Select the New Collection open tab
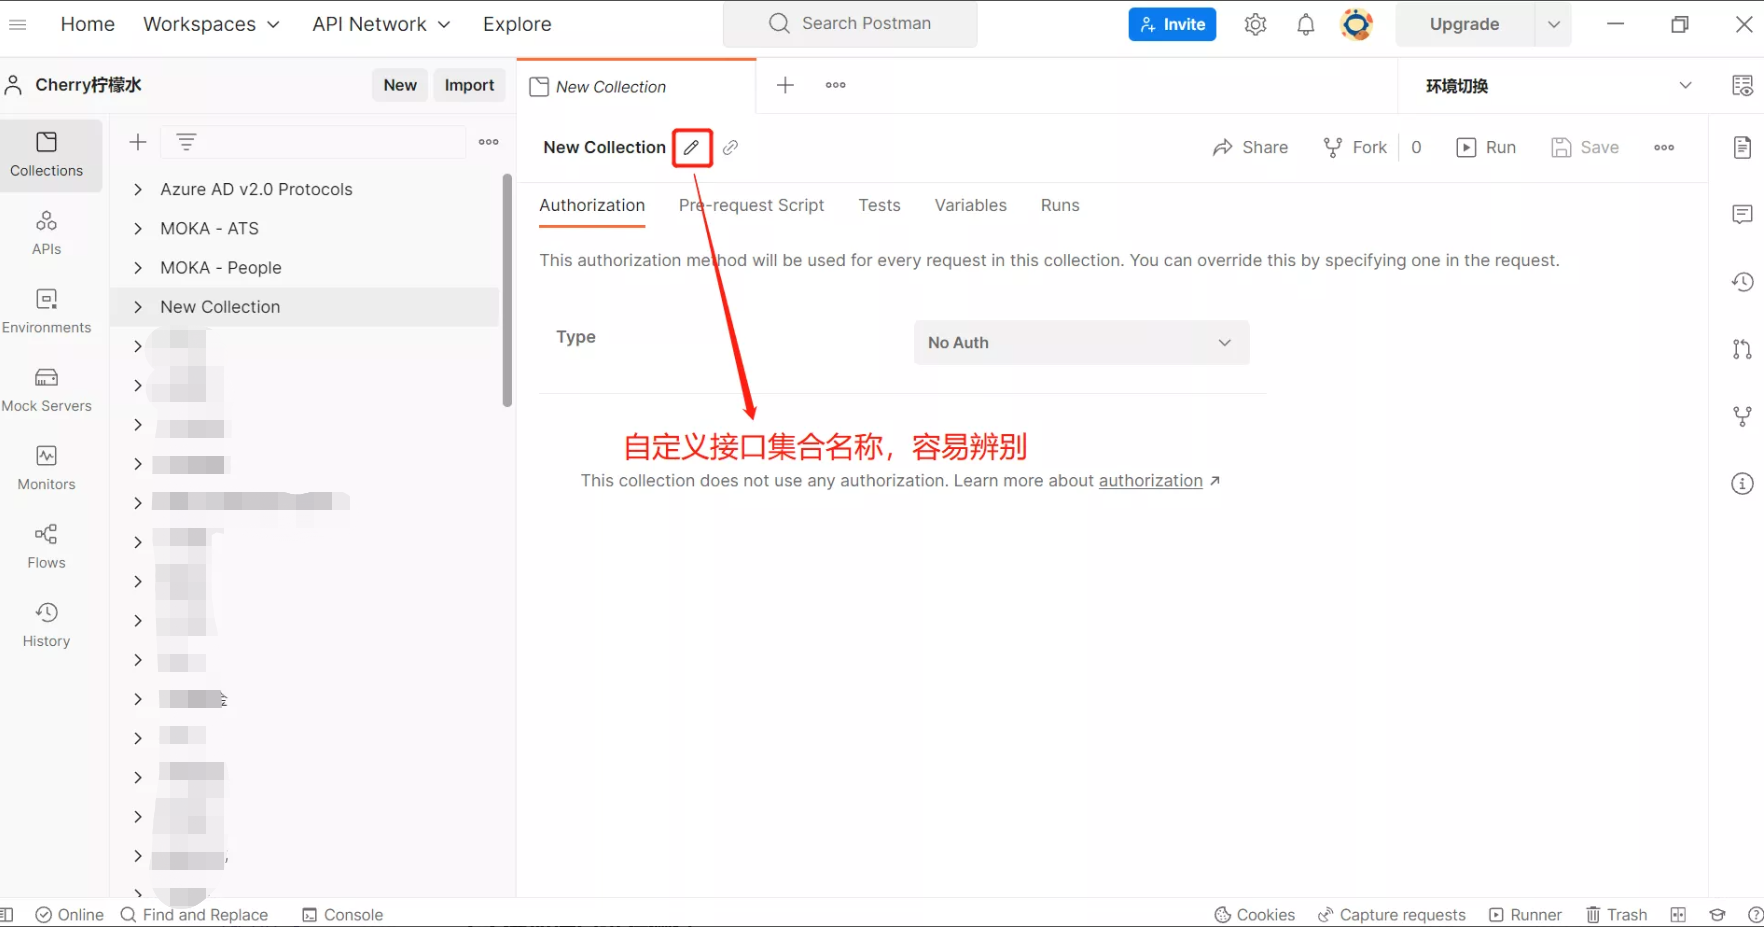 (x=636, y=86)
